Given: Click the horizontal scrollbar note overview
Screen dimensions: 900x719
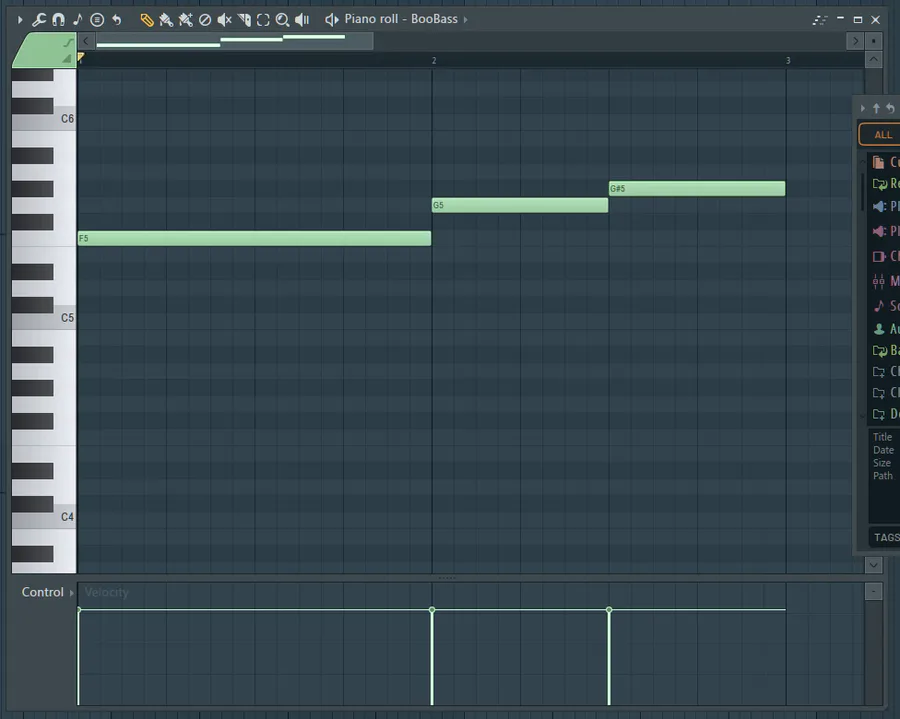Looking at the screenshot, I should coord(234,41).
